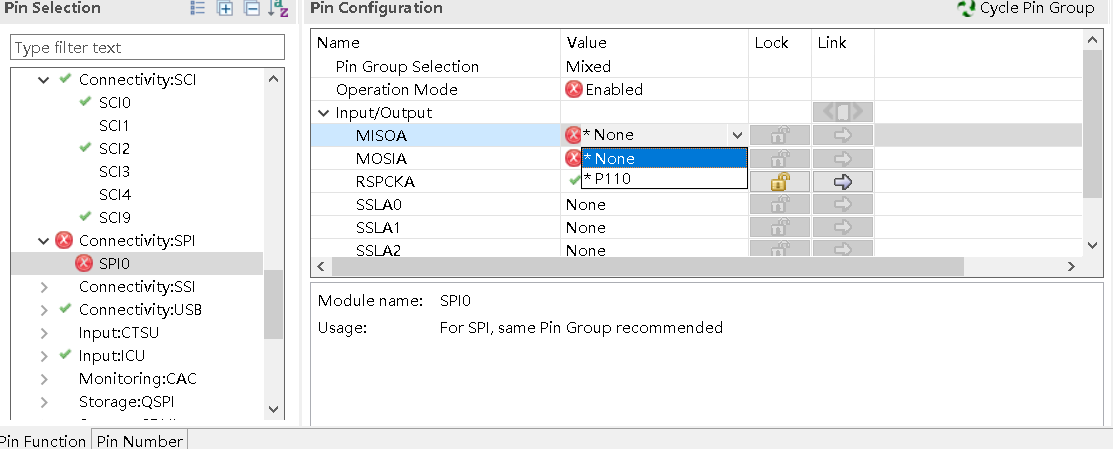
Task: Sort pin selection alphabetically
Action: [x=279, y=9]
